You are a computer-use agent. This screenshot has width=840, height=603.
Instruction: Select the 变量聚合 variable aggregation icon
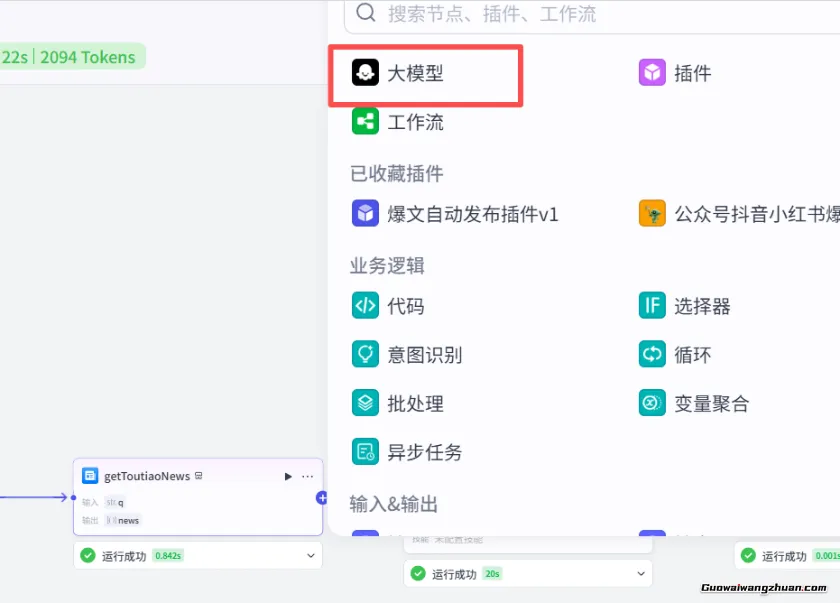(652, 403)
